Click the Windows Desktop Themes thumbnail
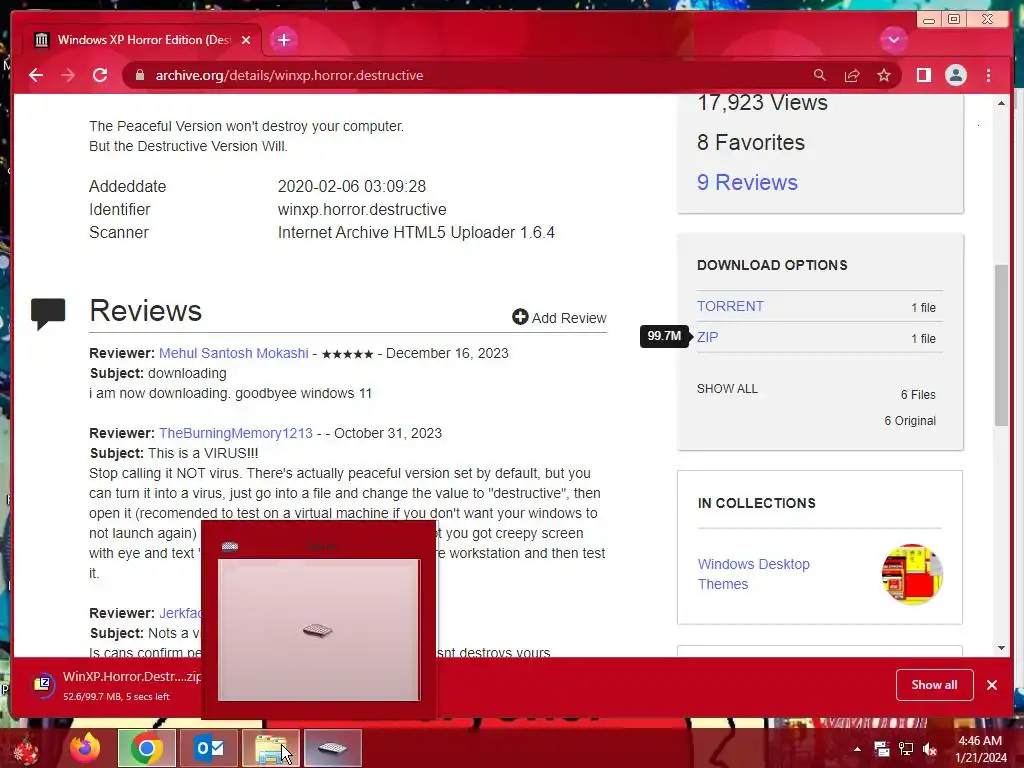This screenshot has height=768, width=1024. point(912,574)
